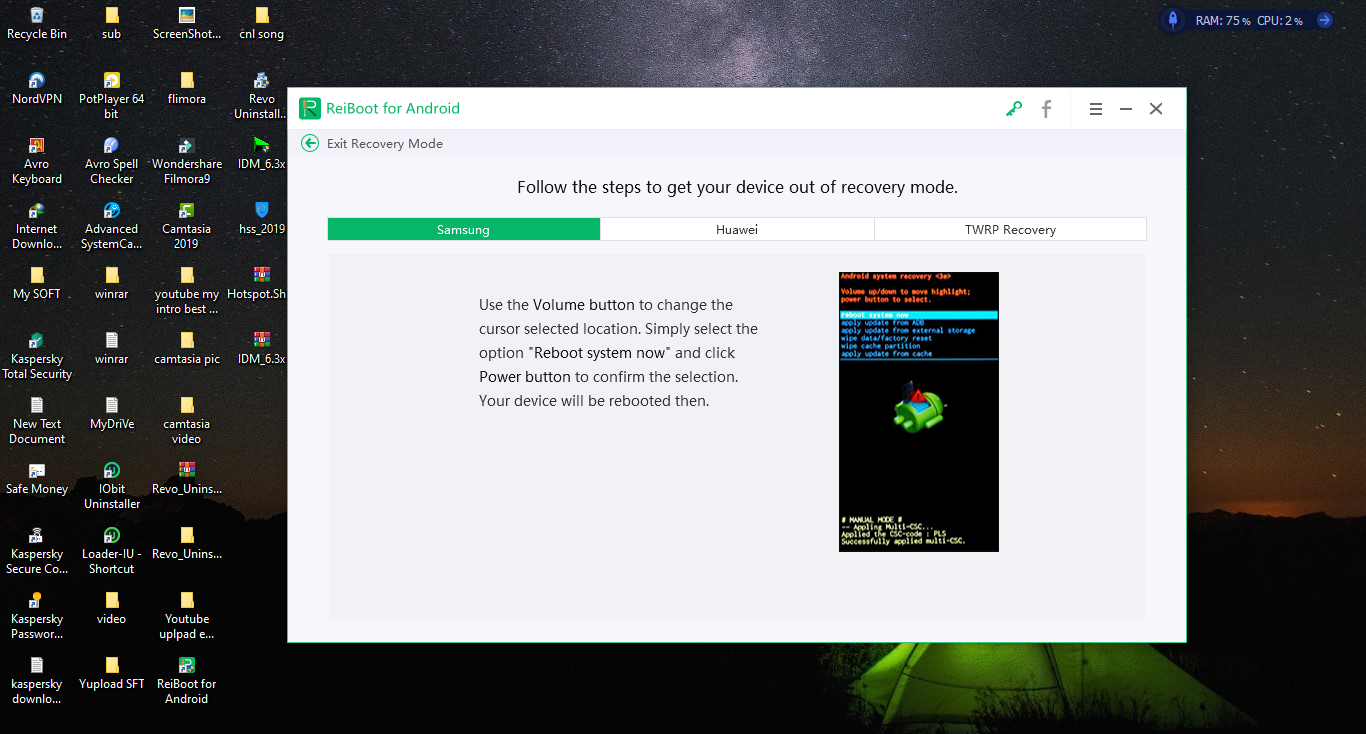Select the TWRP Recovery tab
1366x734 pixels.
1010,229
